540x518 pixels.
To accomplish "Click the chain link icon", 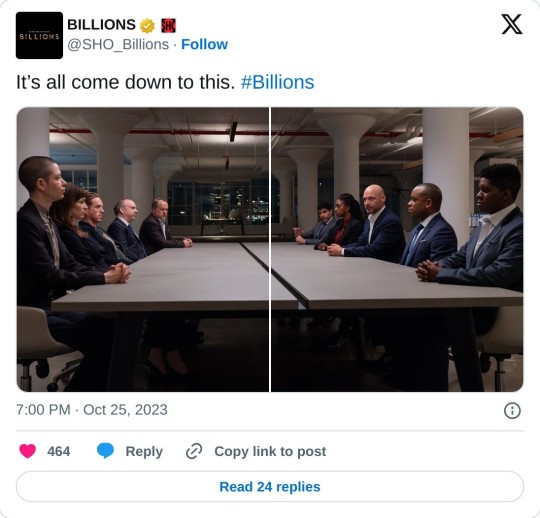I will pos(194,451).
